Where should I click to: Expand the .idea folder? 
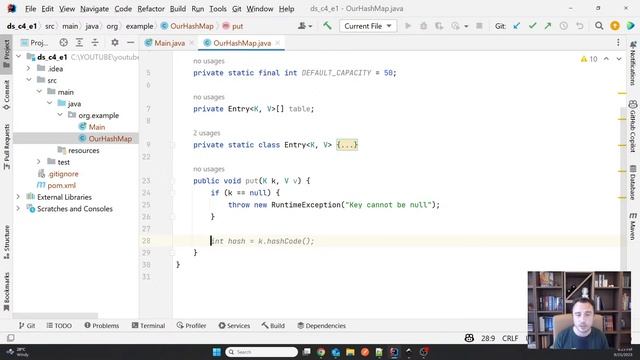point(29,69)
